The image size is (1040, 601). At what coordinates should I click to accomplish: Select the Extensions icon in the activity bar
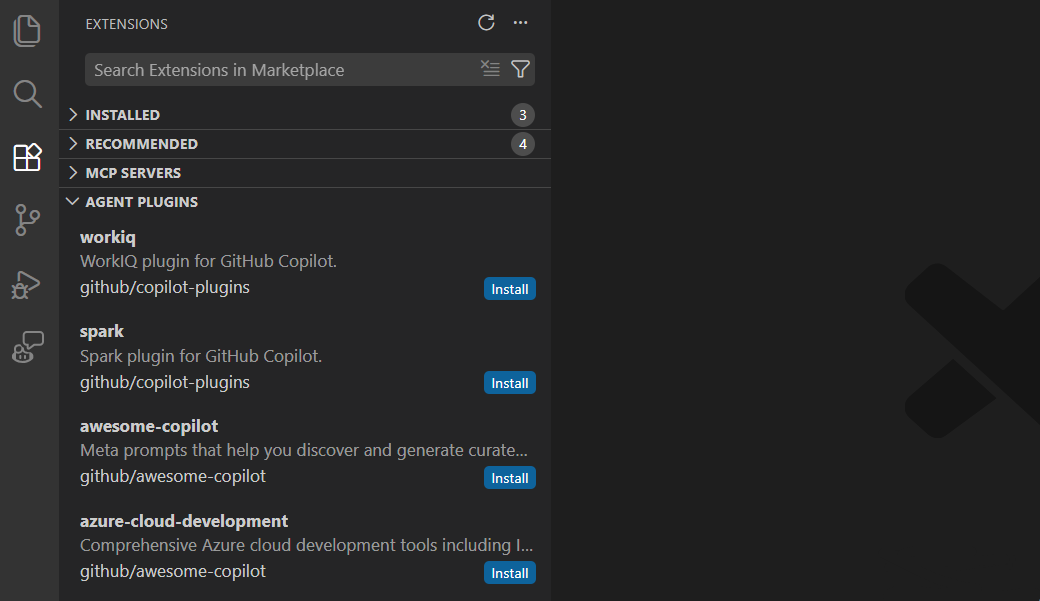point(27,157)
